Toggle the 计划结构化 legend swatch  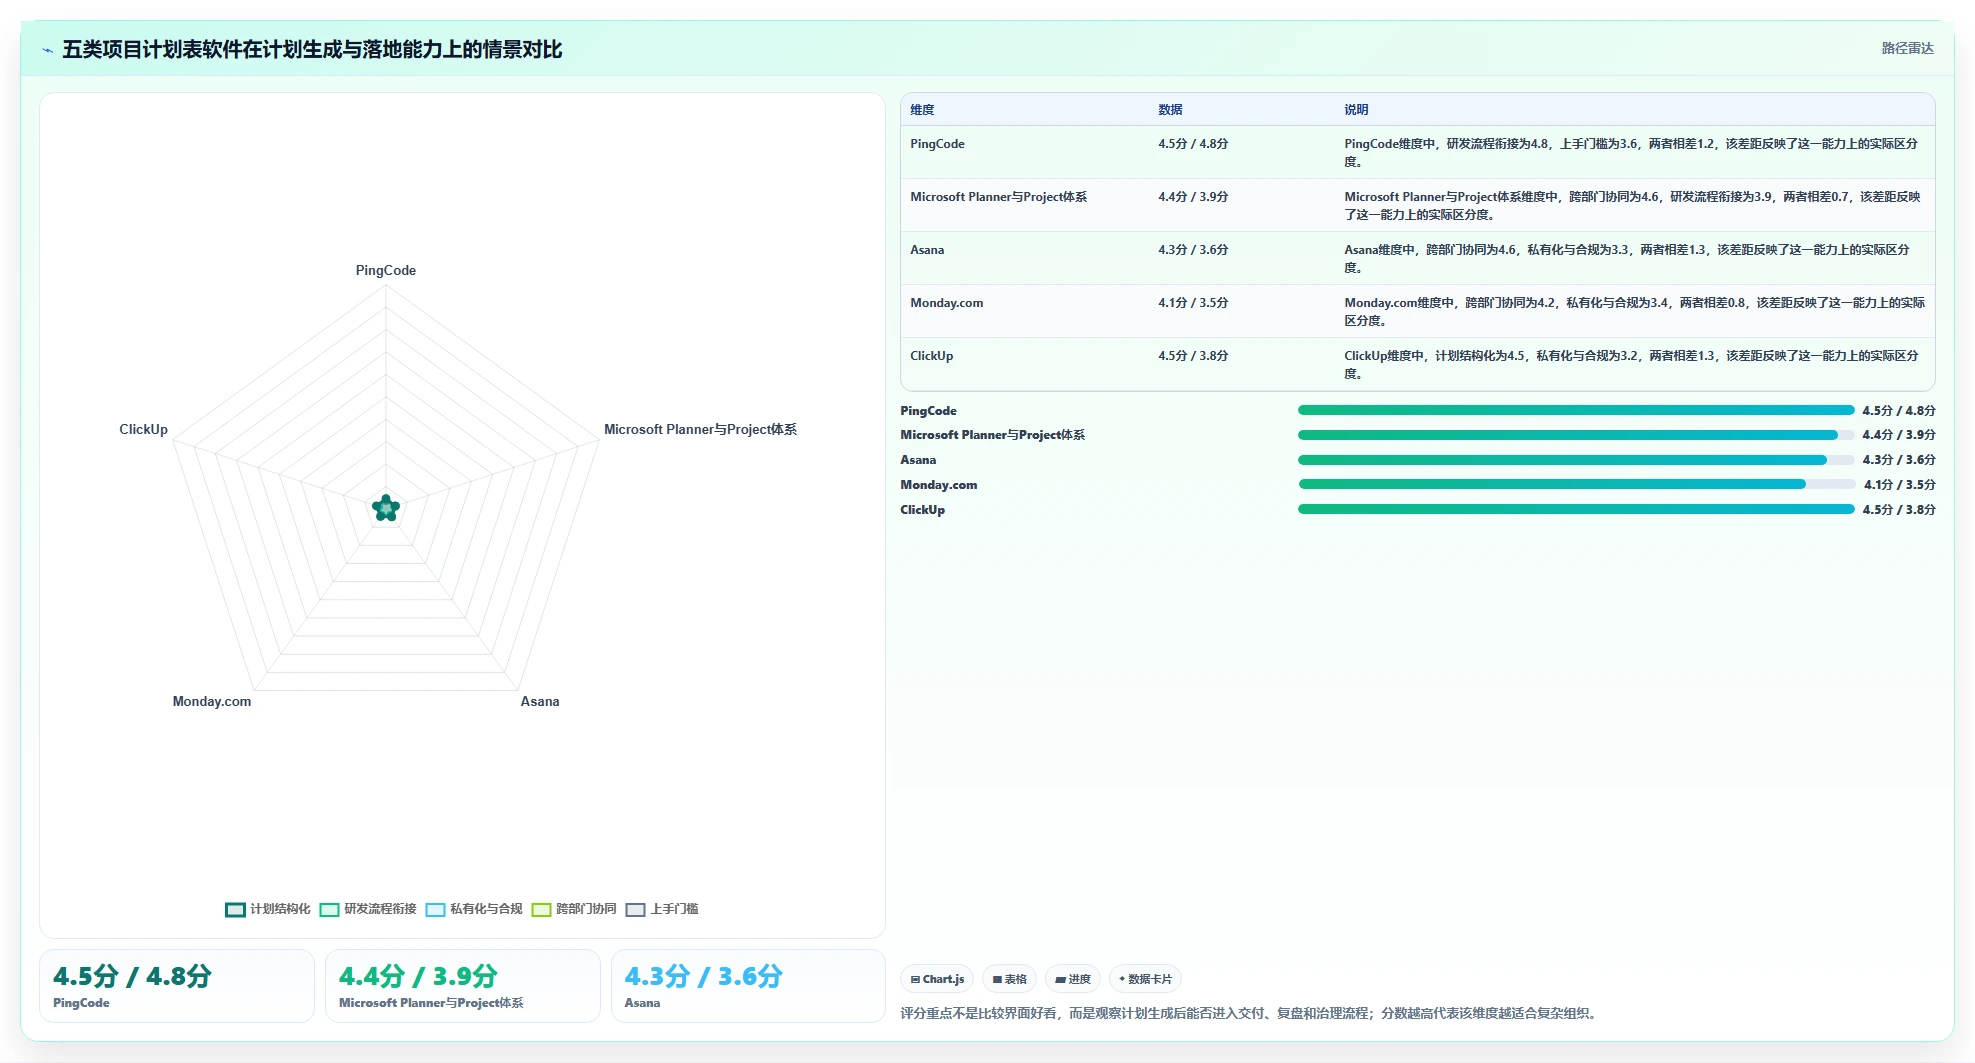[235, 909]
